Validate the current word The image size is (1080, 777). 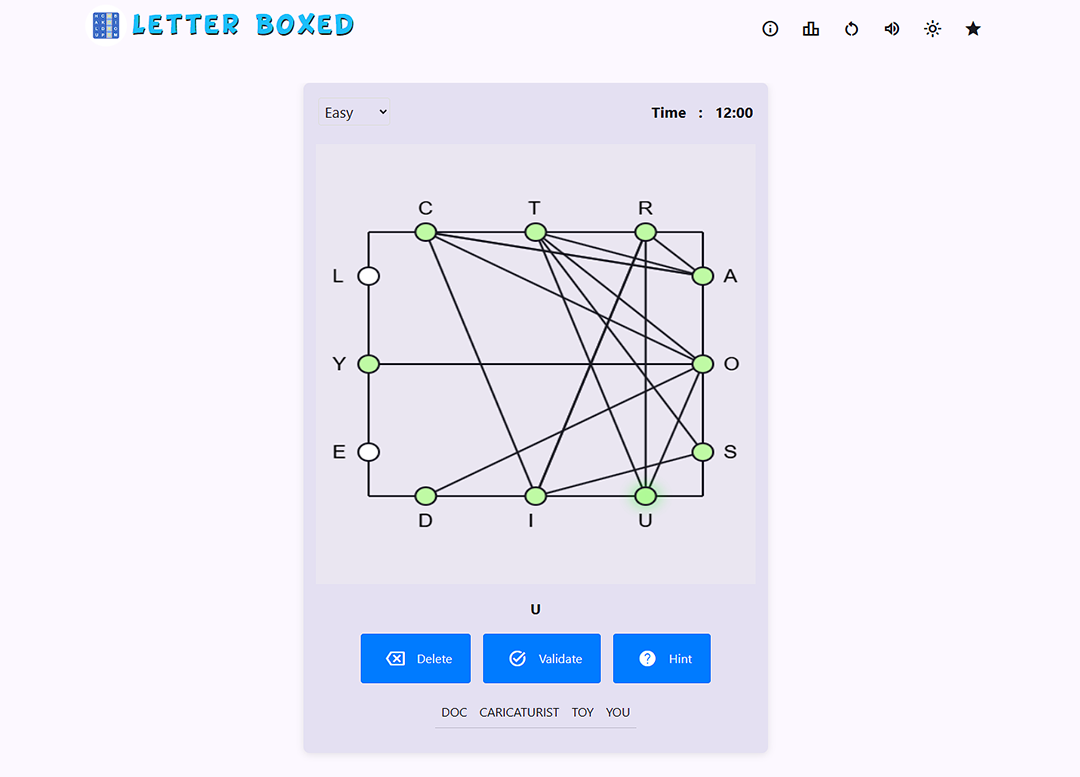pos(541,659)
